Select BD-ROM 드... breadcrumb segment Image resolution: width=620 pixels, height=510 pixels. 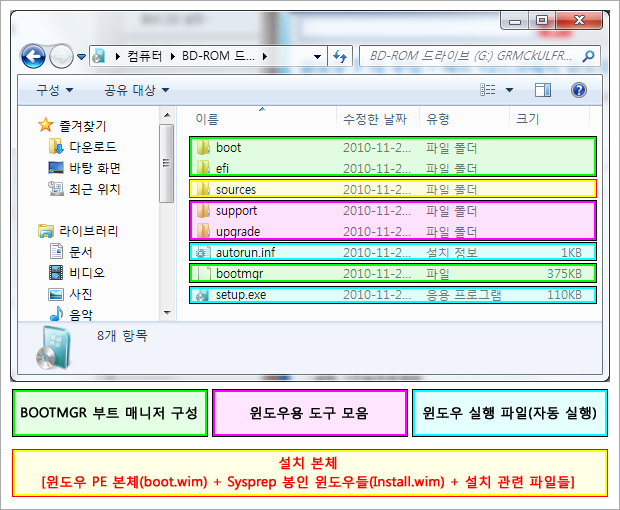point(218,56)
